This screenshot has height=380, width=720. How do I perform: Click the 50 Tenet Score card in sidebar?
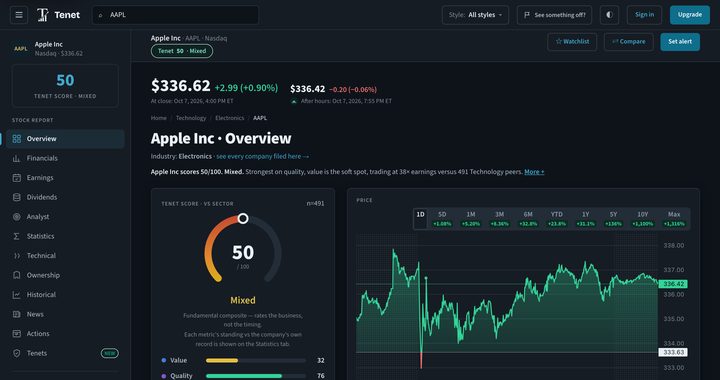click(x=65, y=86)
